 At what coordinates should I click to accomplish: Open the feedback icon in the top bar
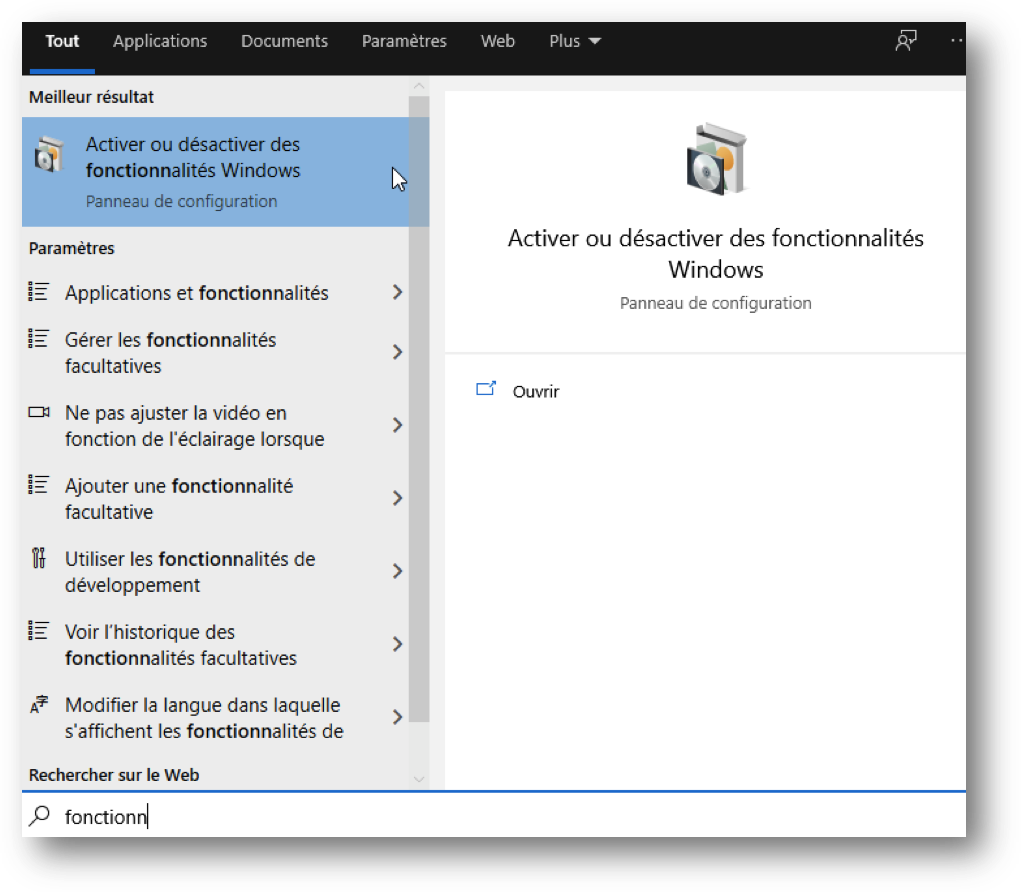pos(906,41)
